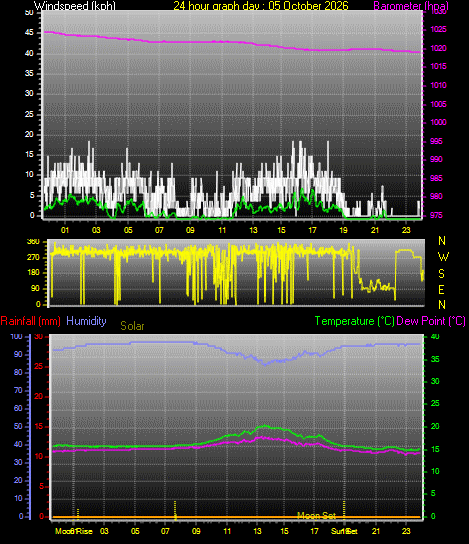Click 100 on the humidity axis
Viewport: 469px width, 544px height.
coord(16,337)
